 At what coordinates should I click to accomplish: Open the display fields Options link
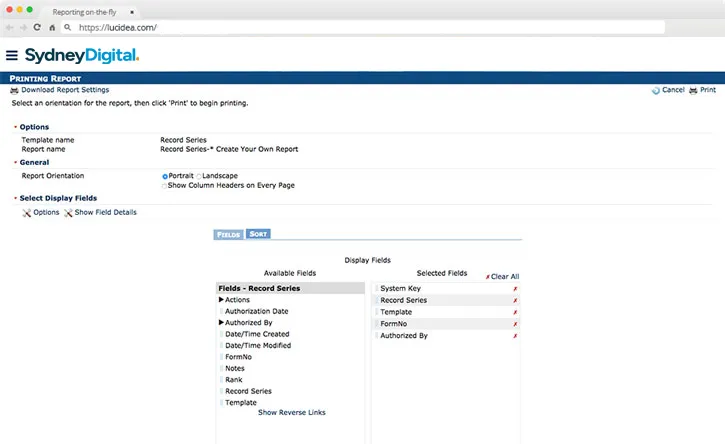tap(46, 212)
